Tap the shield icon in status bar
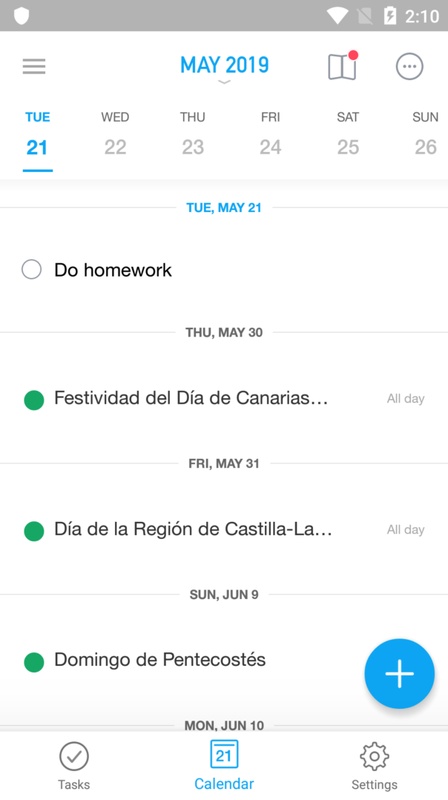 click(21, 16)
